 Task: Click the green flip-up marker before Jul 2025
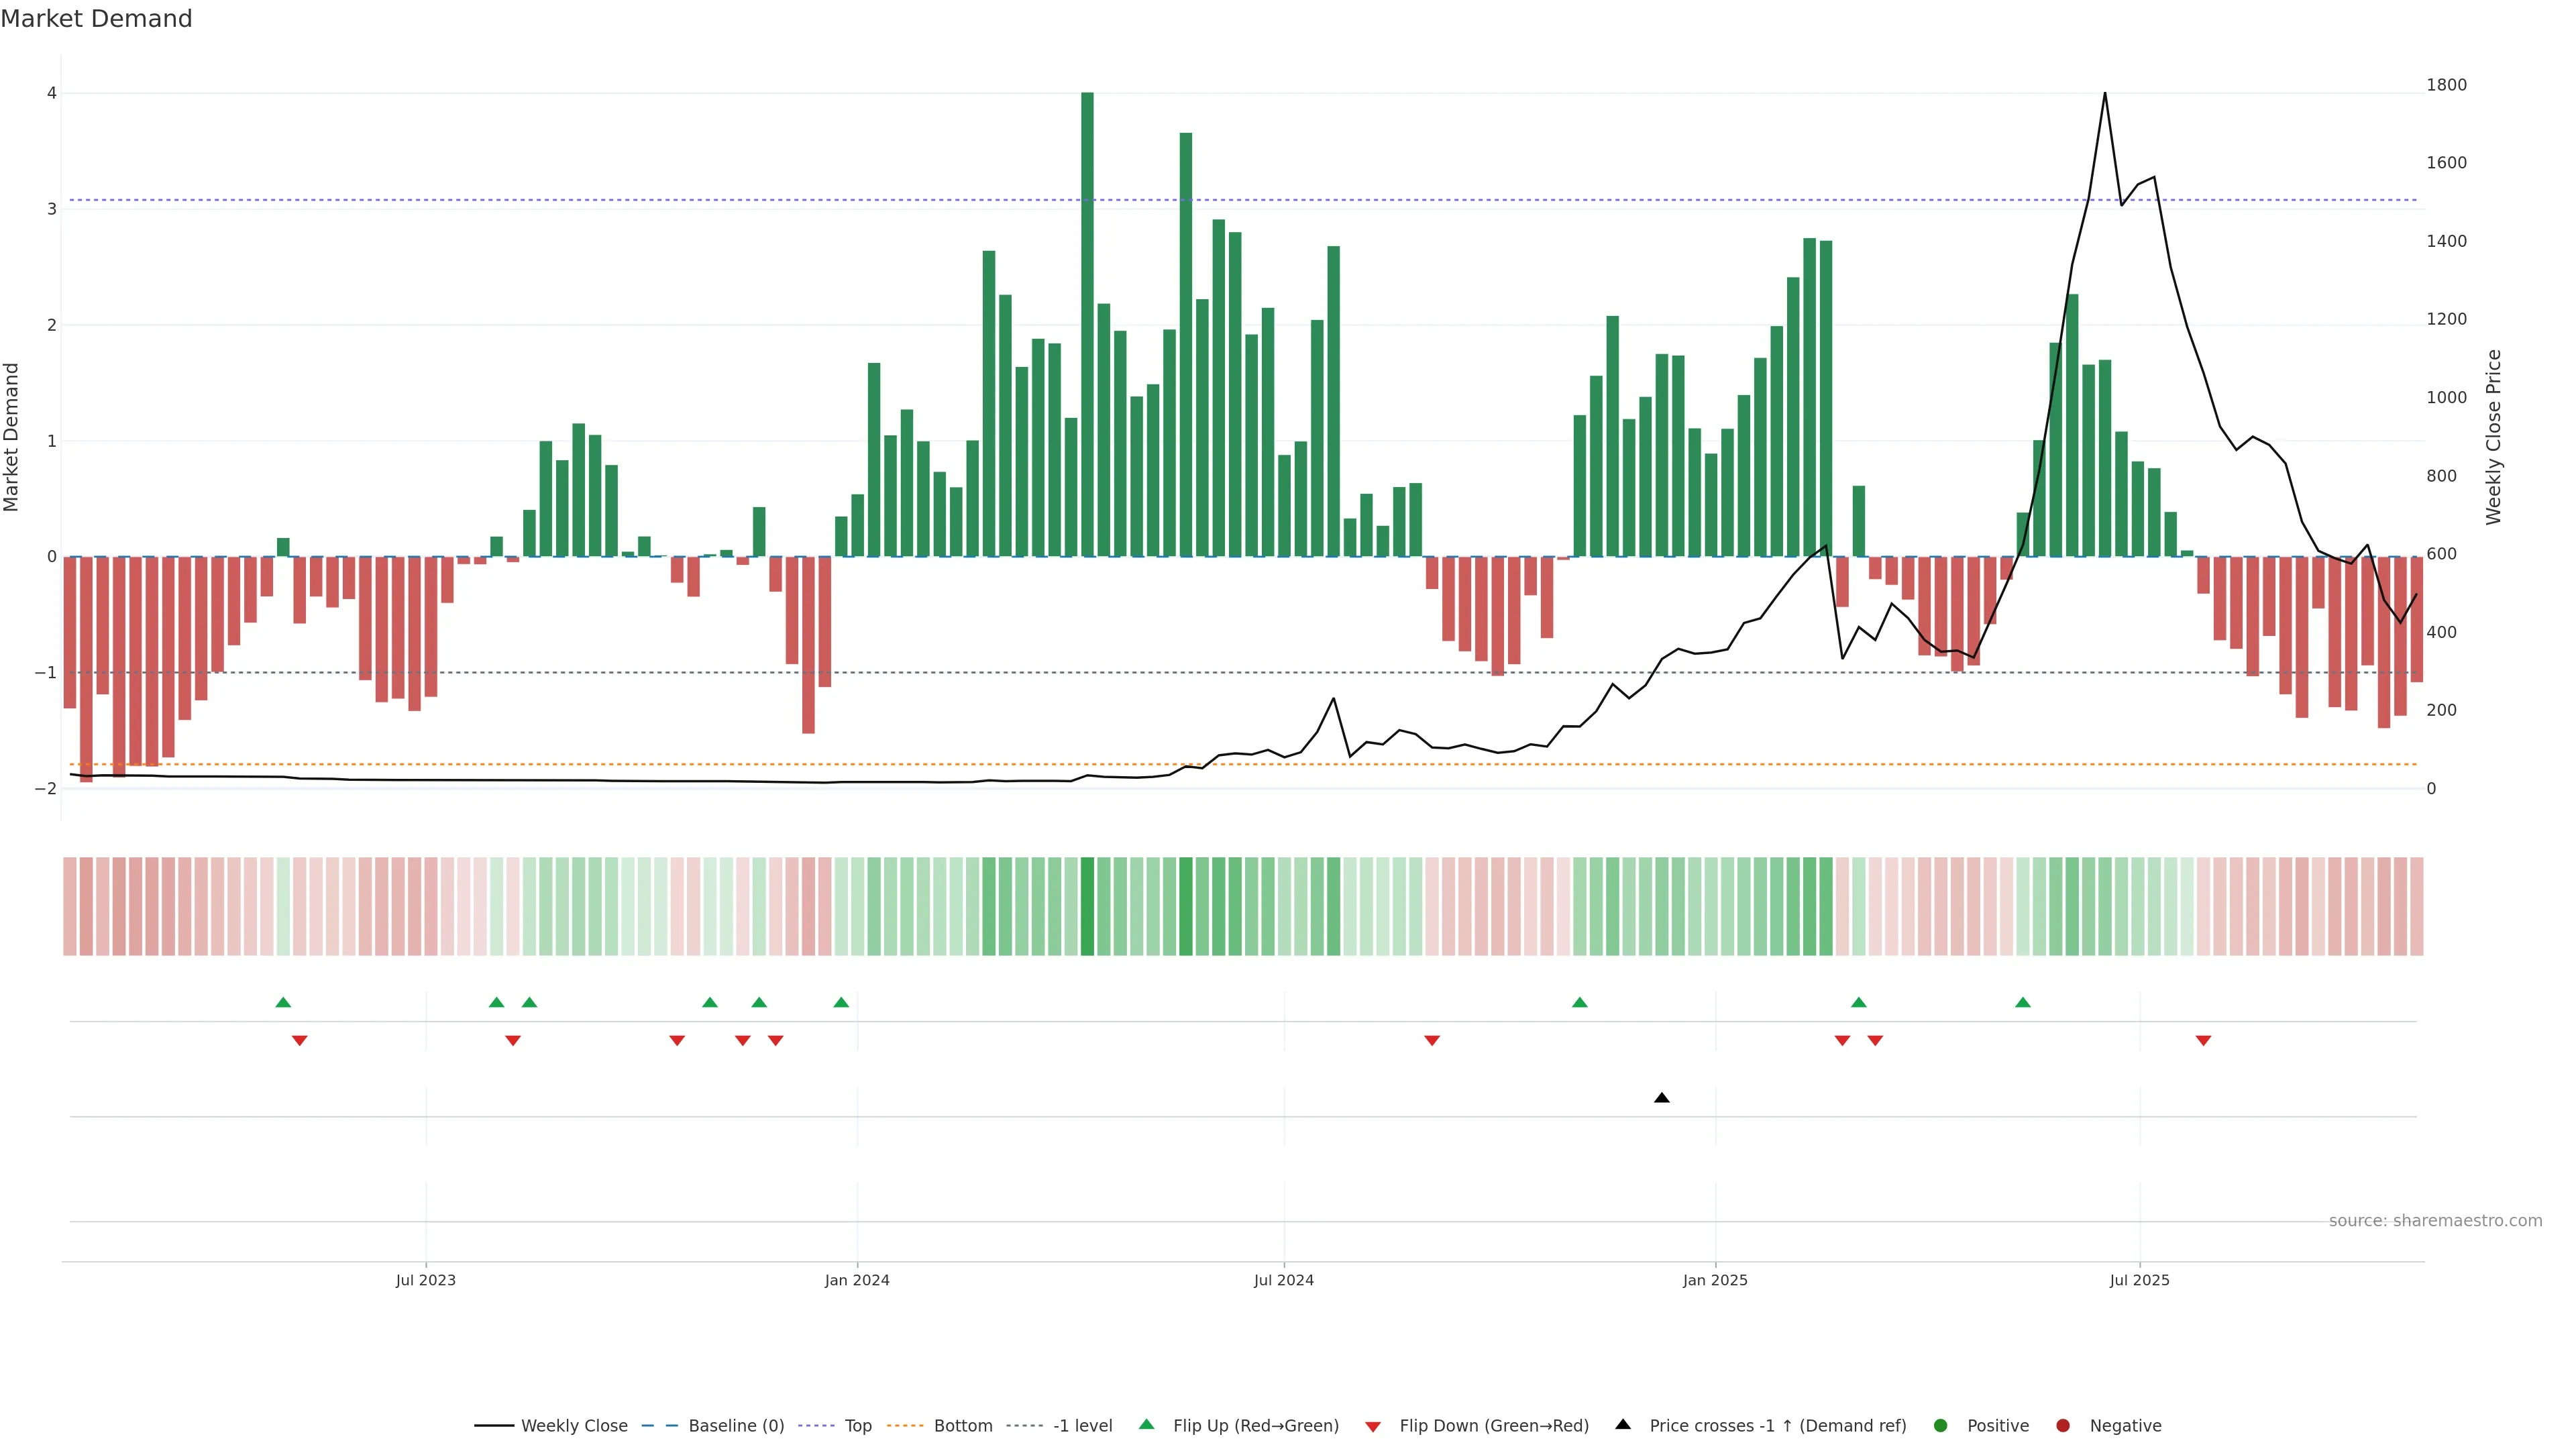pyautogui.click(x=2023, y=1002)
